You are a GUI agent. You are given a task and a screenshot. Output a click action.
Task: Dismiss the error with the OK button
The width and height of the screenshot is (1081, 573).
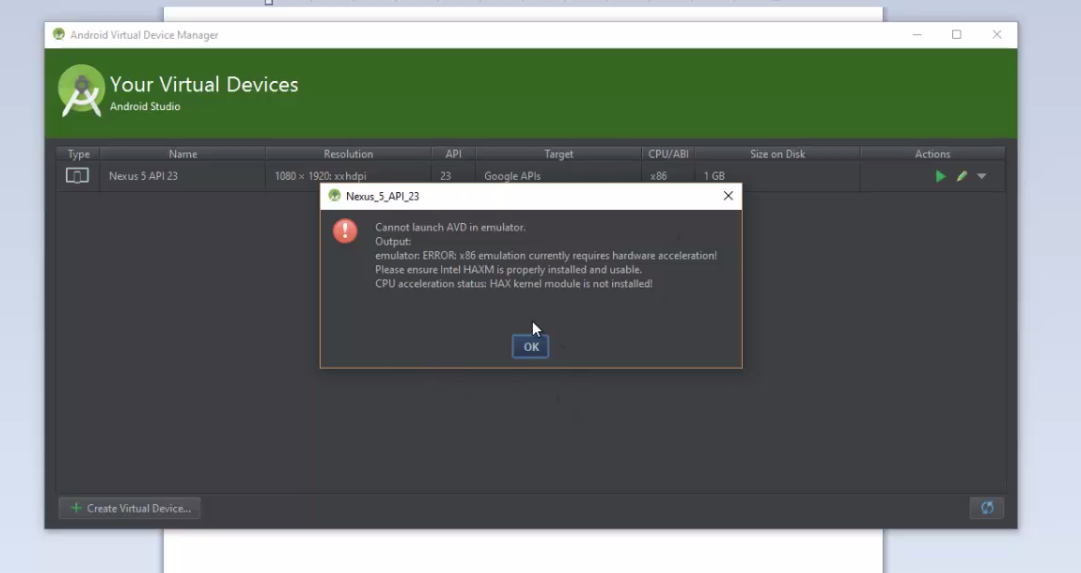(x=530, y=347)
